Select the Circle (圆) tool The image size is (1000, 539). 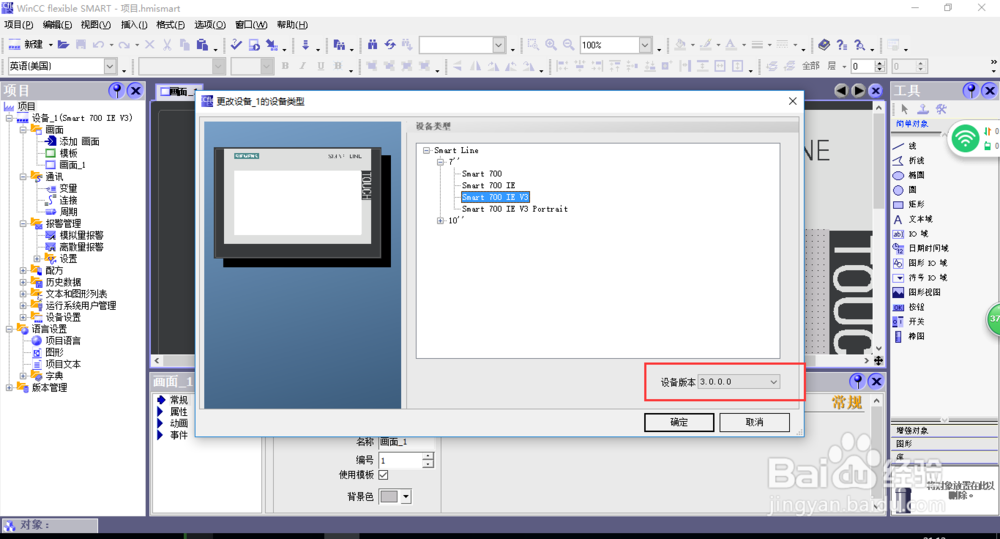904,190
